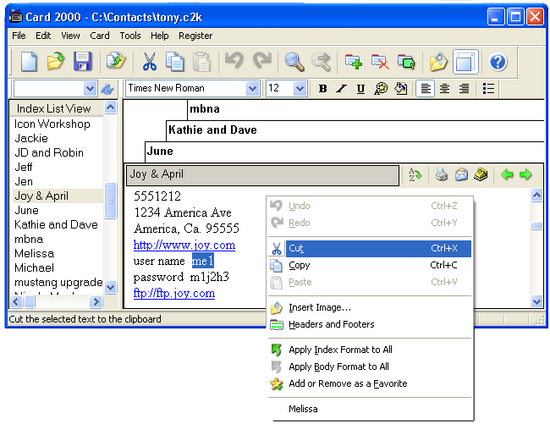This screenshot has height=441, width=550.
Task: Add a new card using the green plus icon
Action: [353, 62]
